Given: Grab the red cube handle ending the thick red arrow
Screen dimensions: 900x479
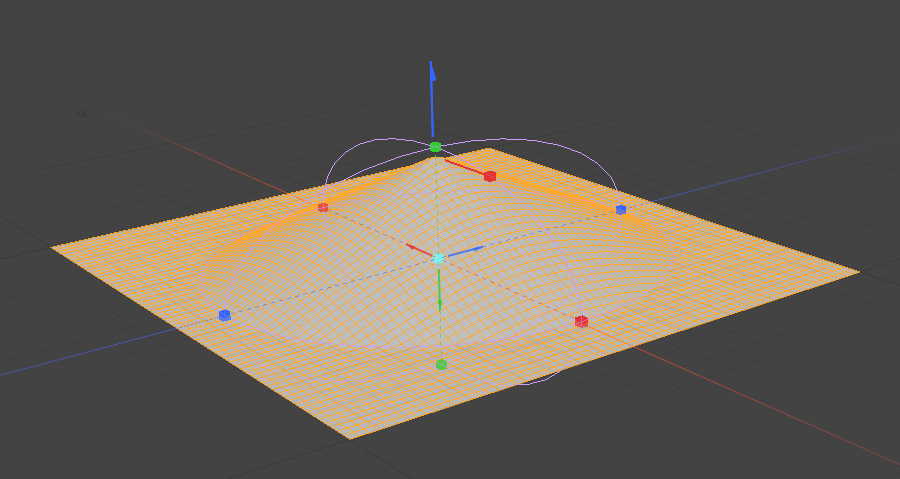Looking at the screenshot, I should click(490, 176).
